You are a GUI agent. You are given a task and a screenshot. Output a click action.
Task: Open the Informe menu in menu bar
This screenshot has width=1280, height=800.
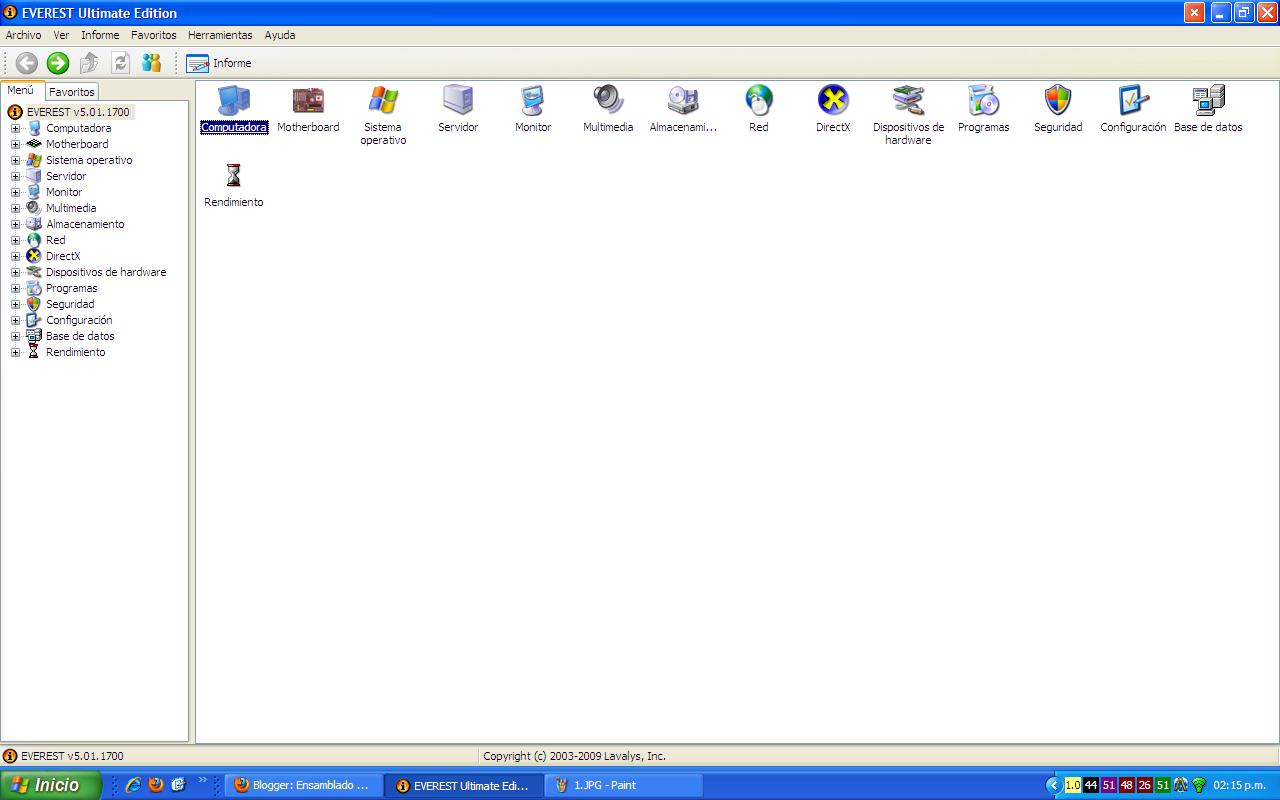click(x=100, y=35)
